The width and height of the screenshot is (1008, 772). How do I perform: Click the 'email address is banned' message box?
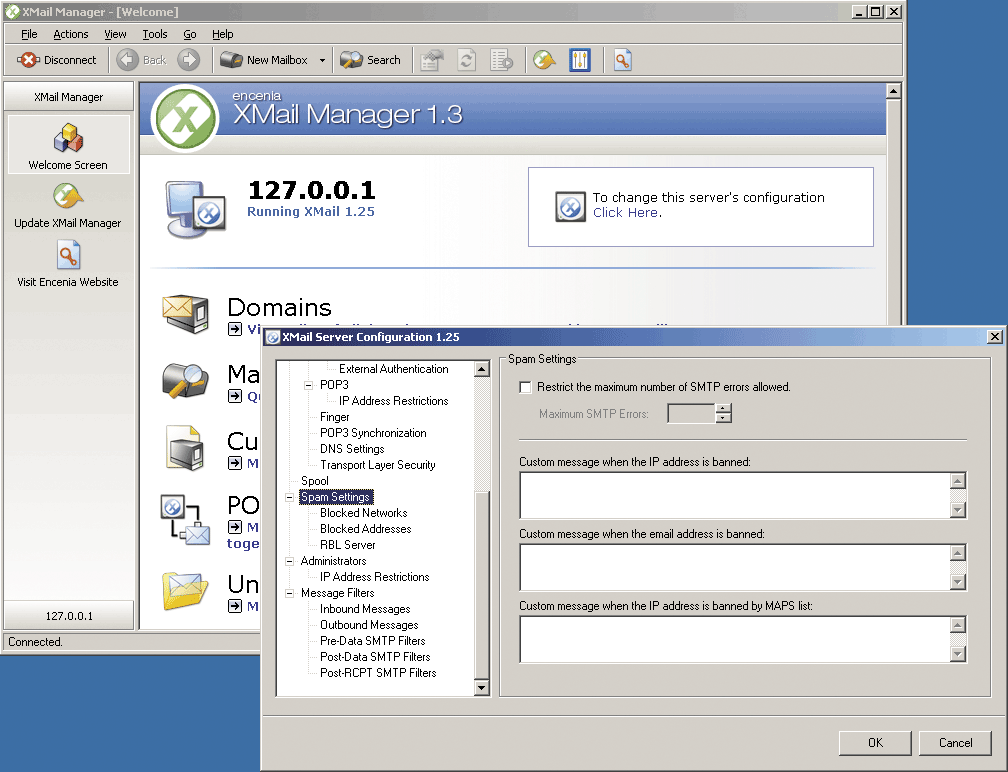(735, 567)
